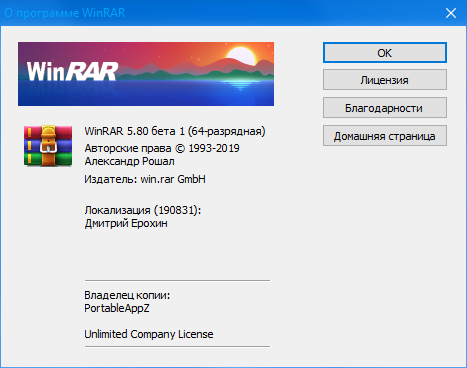Close the О программе WinRAR dialog

[451, 13]
